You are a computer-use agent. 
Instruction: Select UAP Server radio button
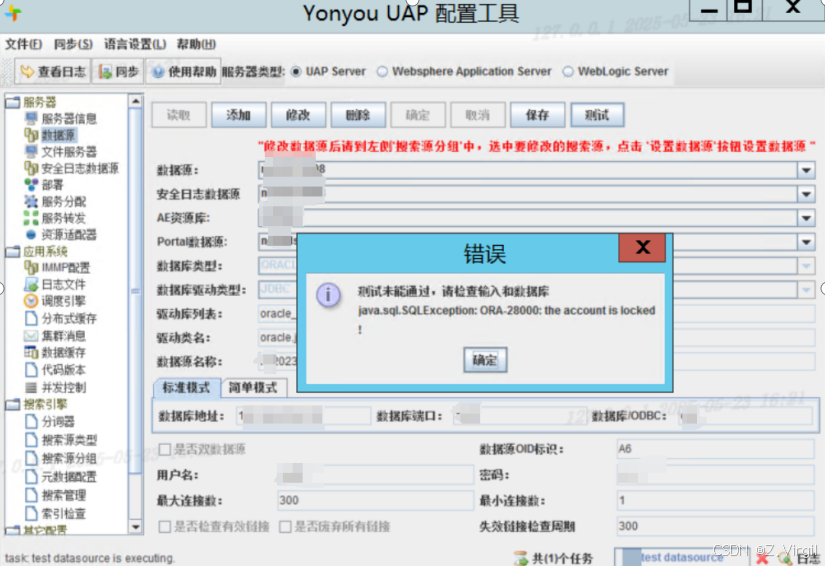point(296,72)
